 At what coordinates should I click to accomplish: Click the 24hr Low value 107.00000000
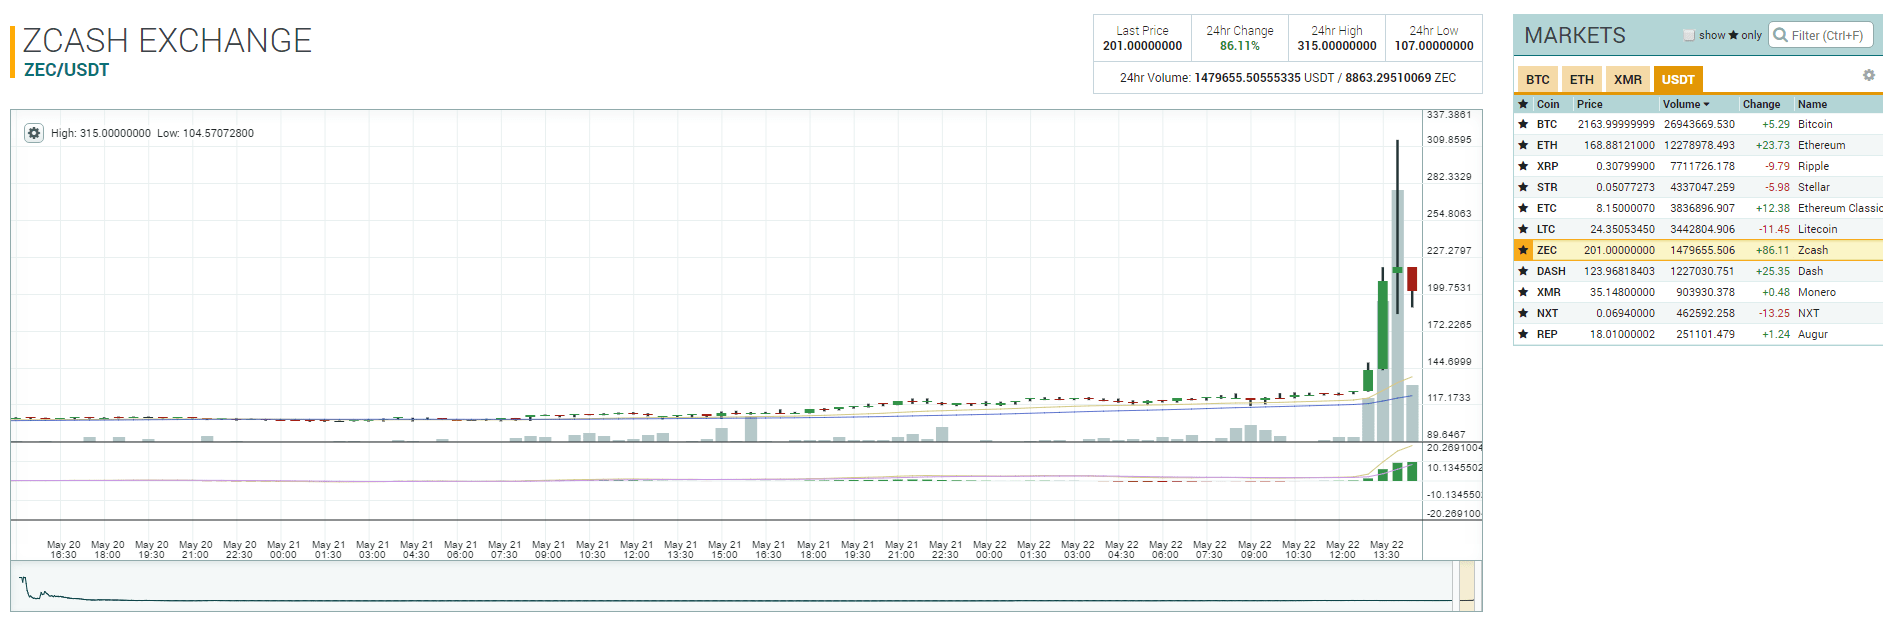pos(1434,46)
